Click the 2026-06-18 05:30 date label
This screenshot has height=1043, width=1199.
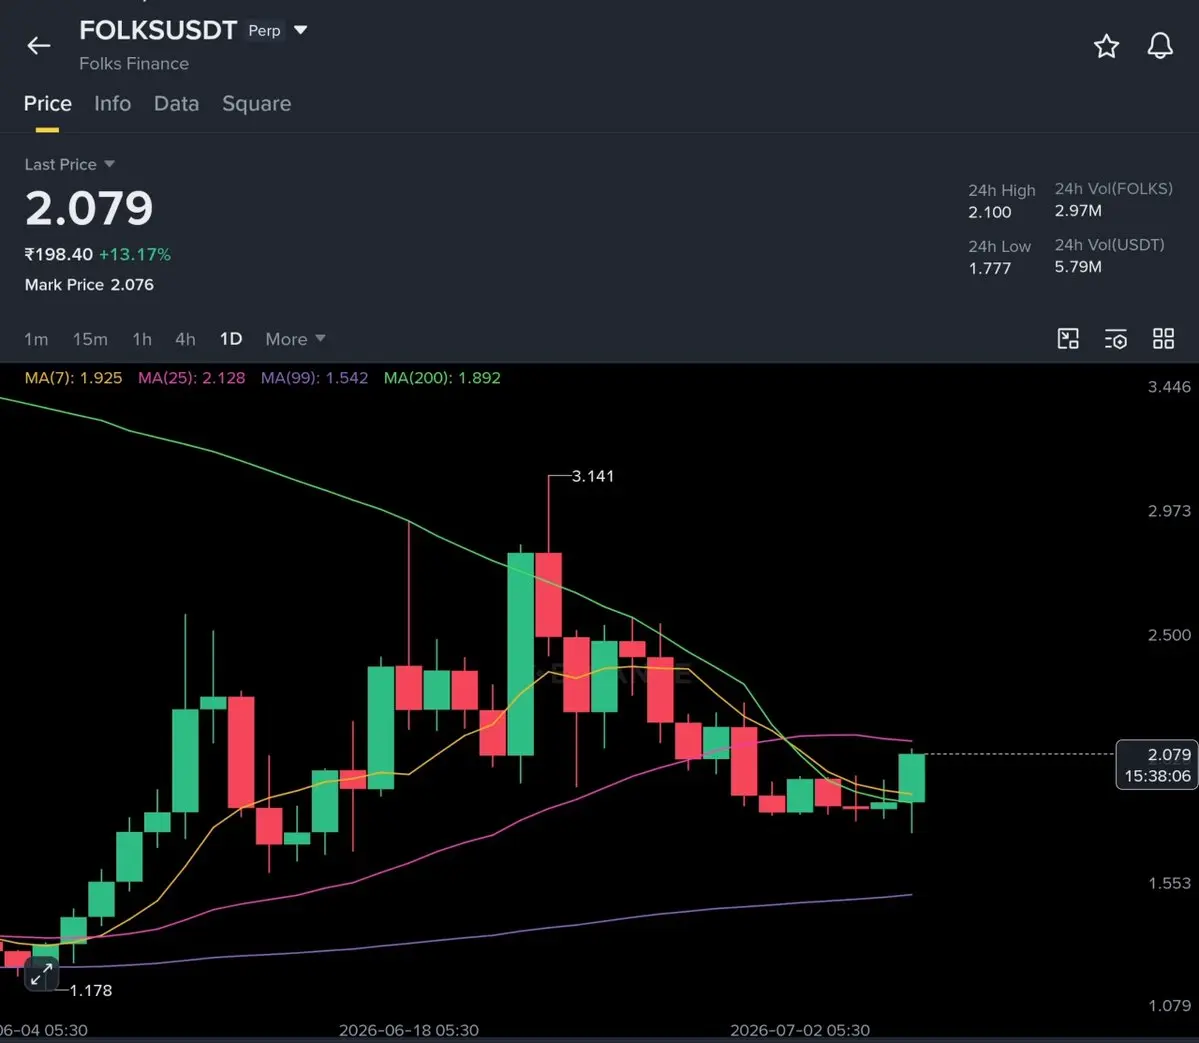coord(409,1030)
